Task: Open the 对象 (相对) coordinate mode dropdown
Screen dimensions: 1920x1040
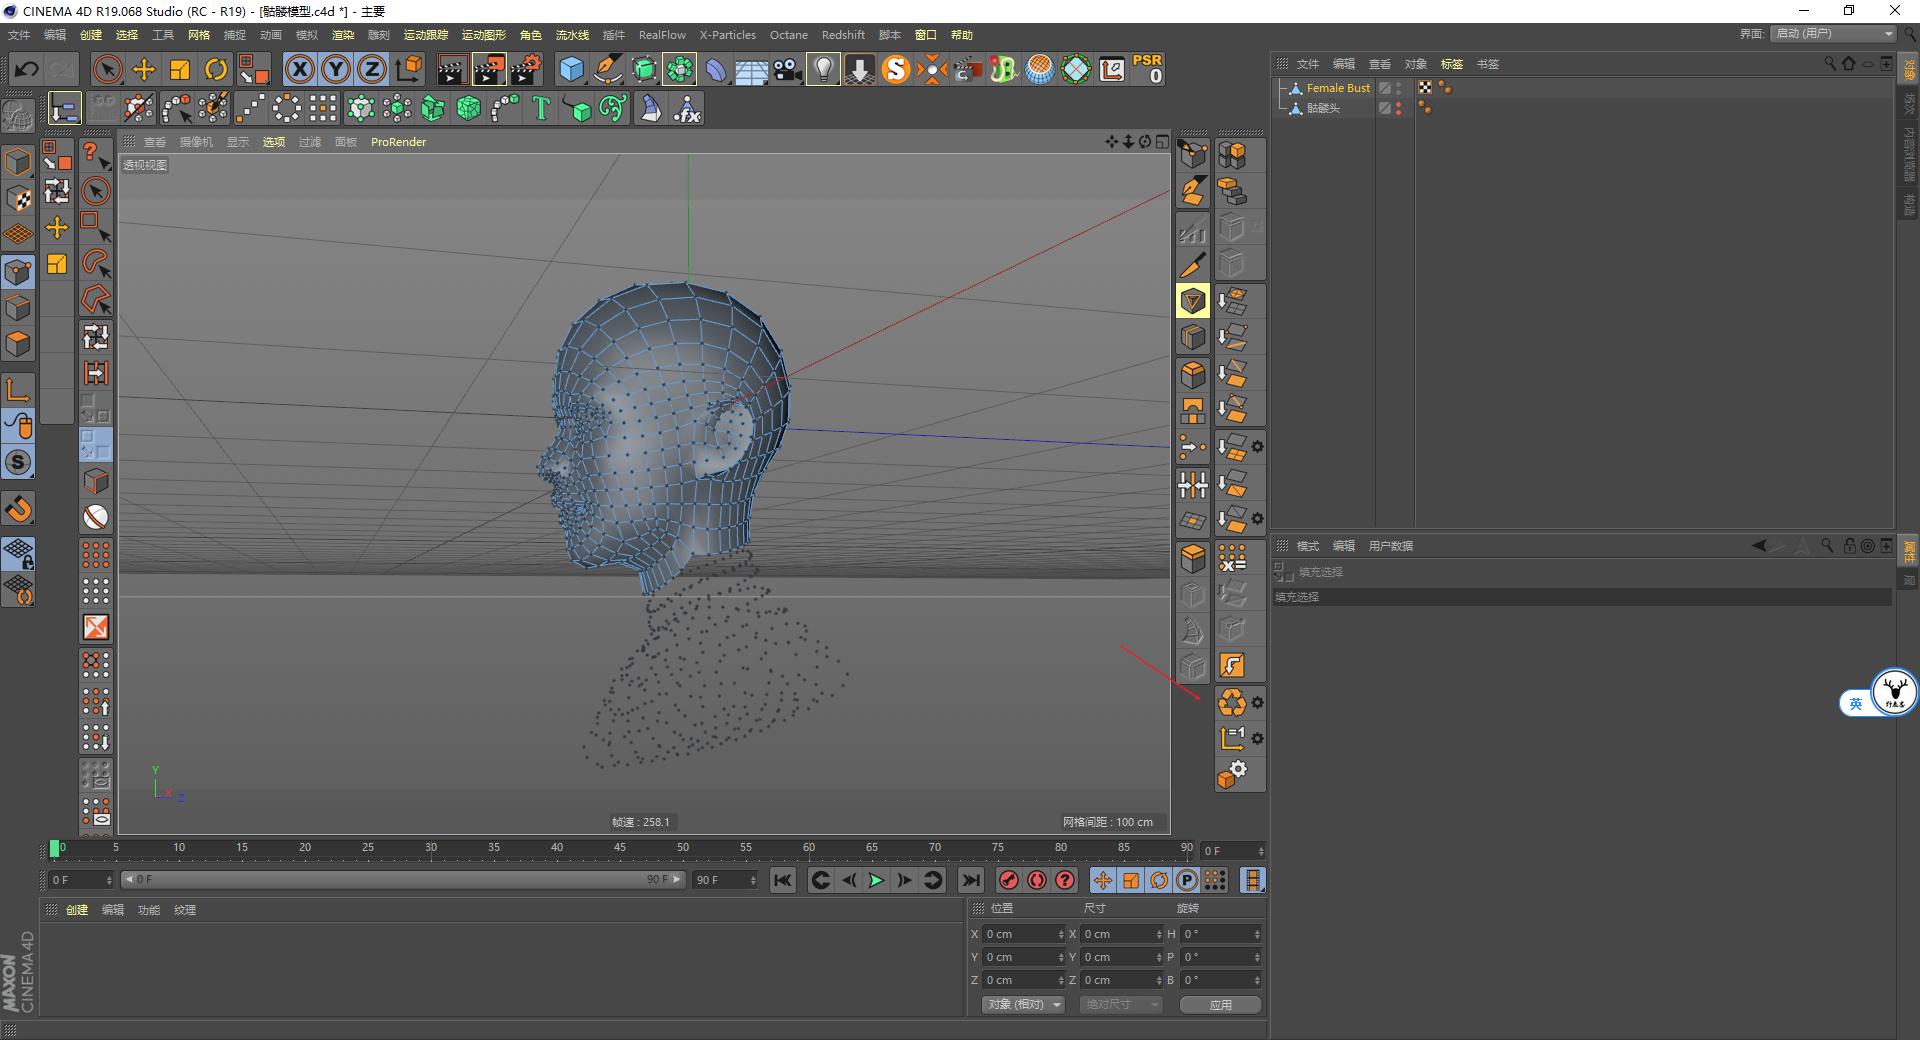Action: [1023, 1004]
